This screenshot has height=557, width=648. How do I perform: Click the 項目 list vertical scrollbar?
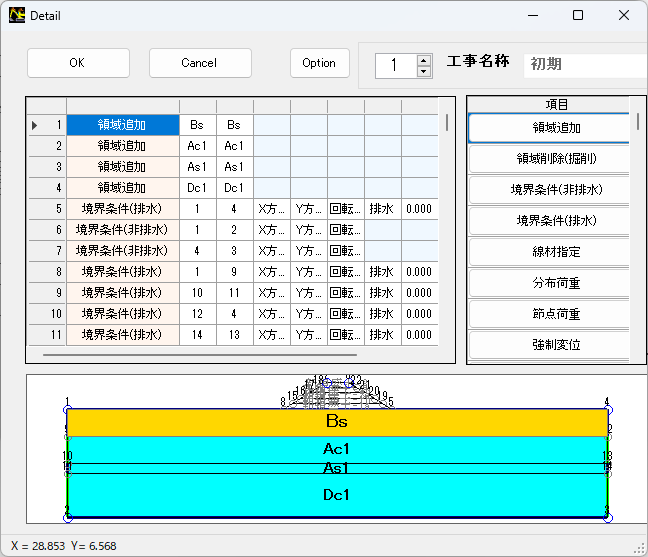[638, 122]
